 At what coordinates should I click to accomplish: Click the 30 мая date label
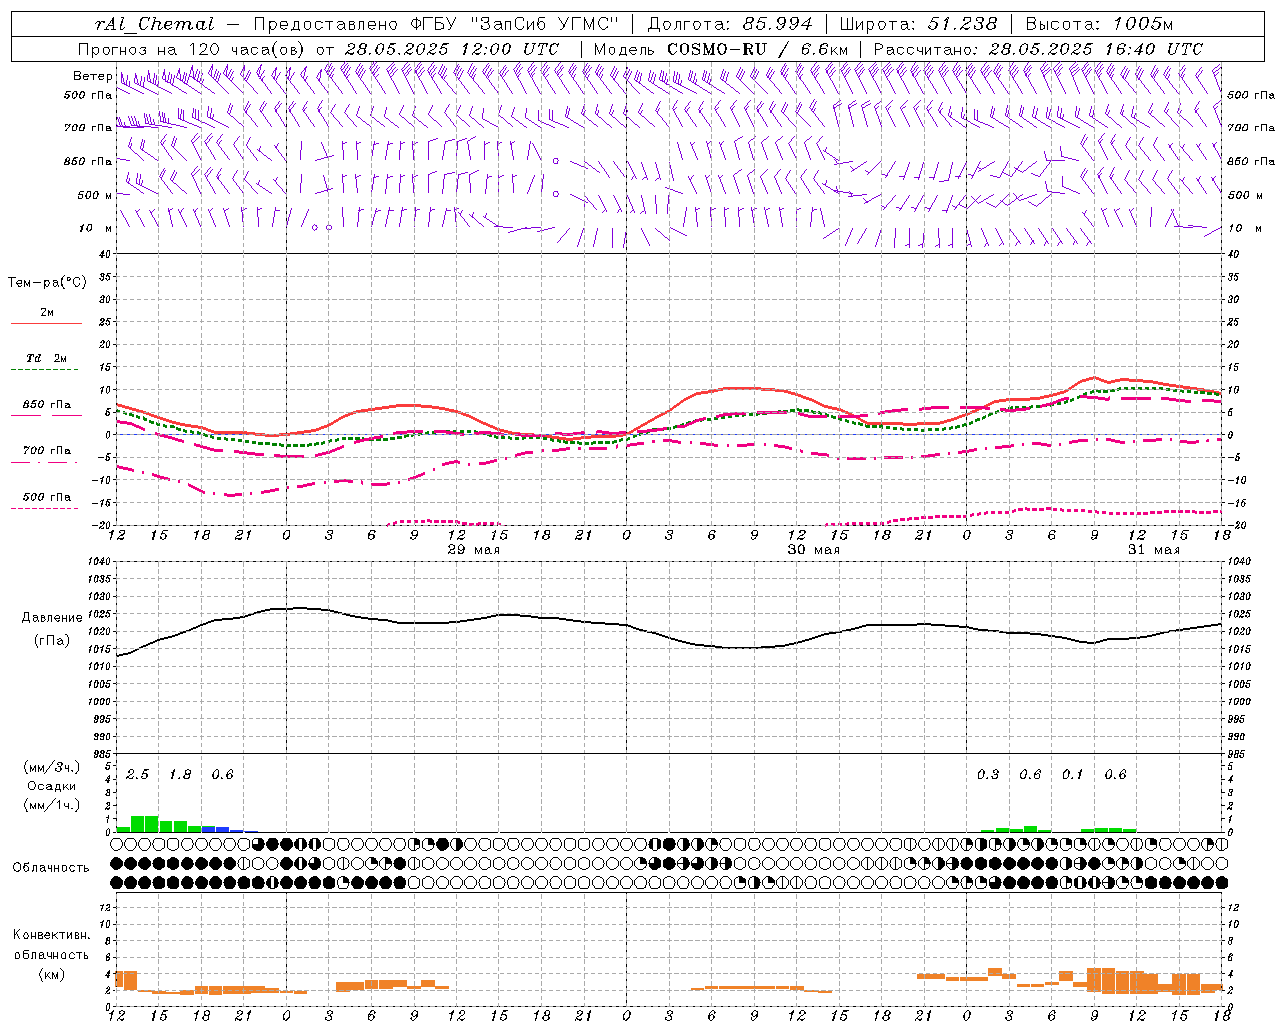click(813, 550)
